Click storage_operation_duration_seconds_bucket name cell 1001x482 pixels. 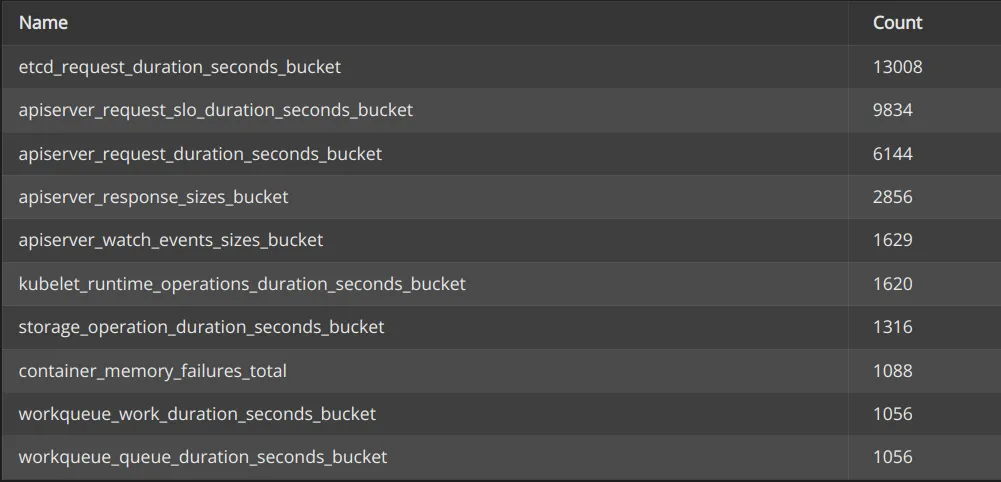point(201,327)
